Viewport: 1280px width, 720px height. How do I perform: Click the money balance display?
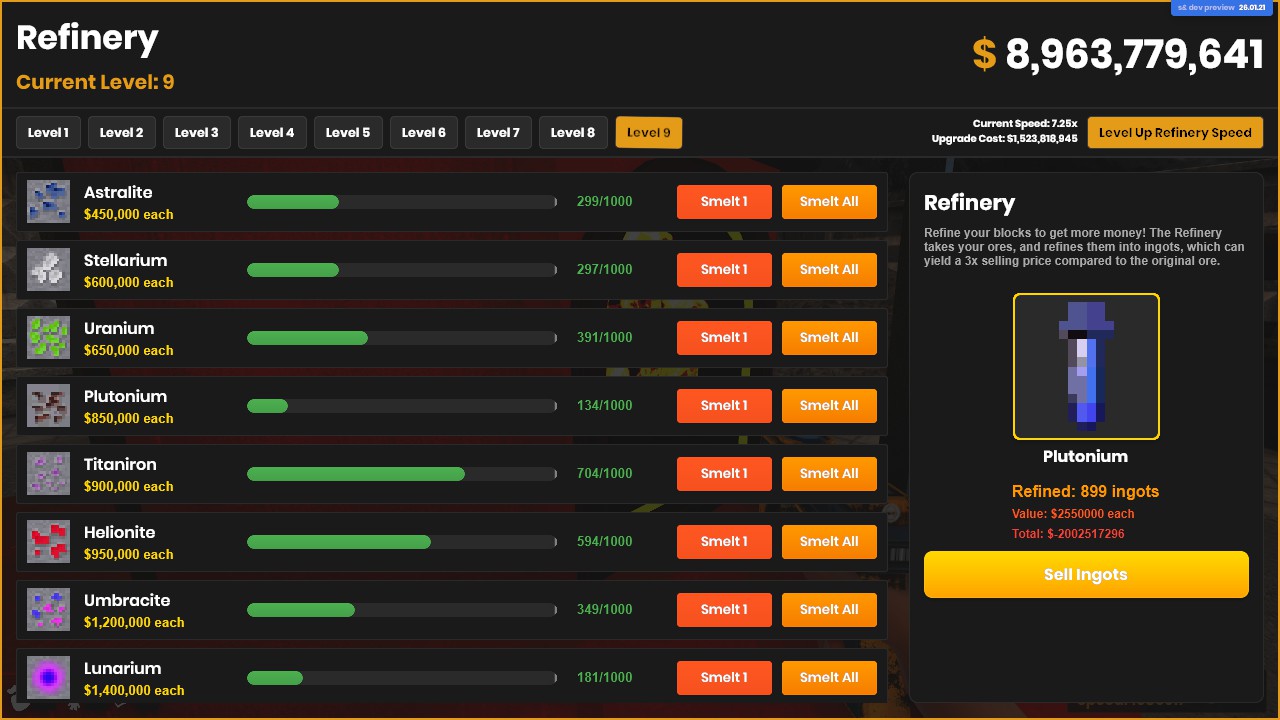coord(1118,55)
